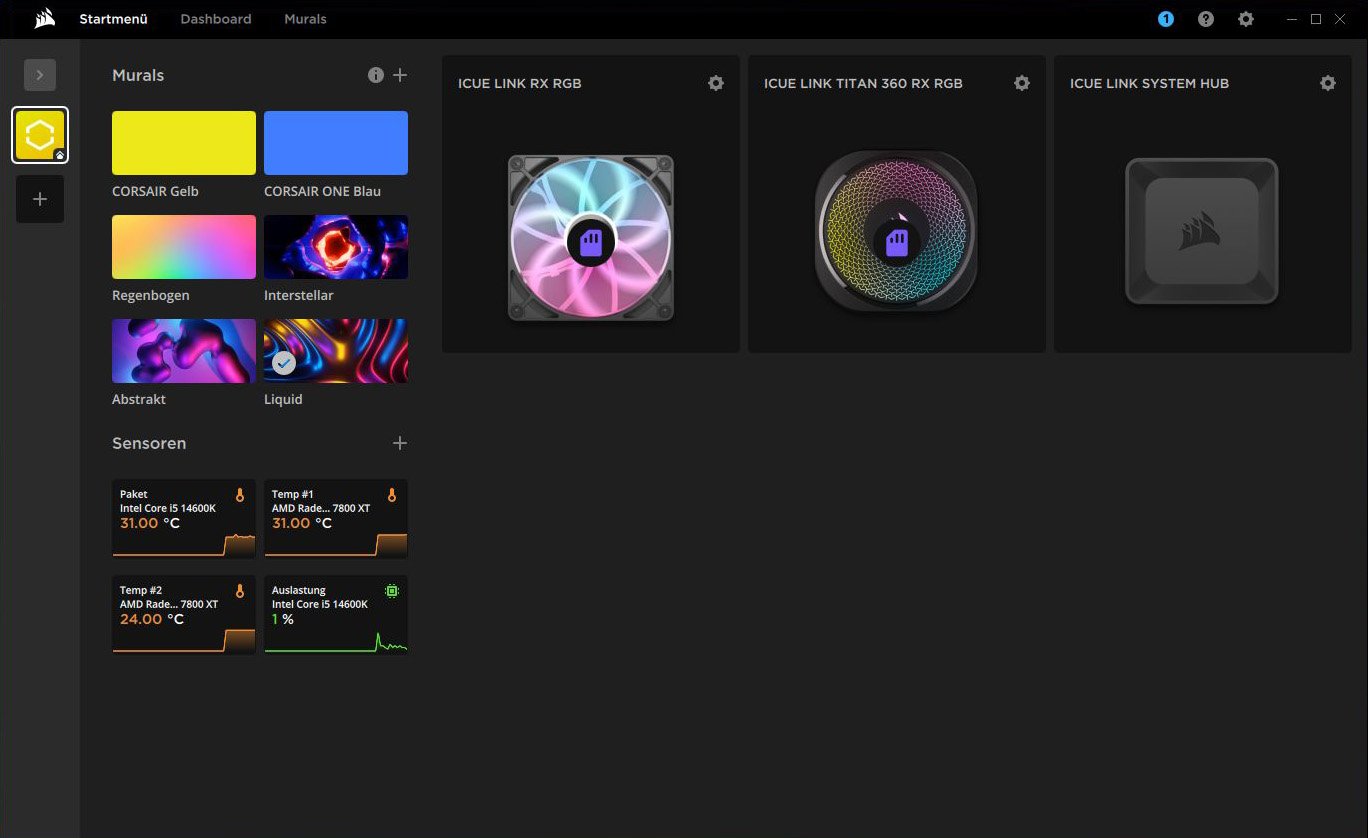Open the Intel Core i5 Auslastung sensor tile
1368x838 pixels.
click(336, 615)
